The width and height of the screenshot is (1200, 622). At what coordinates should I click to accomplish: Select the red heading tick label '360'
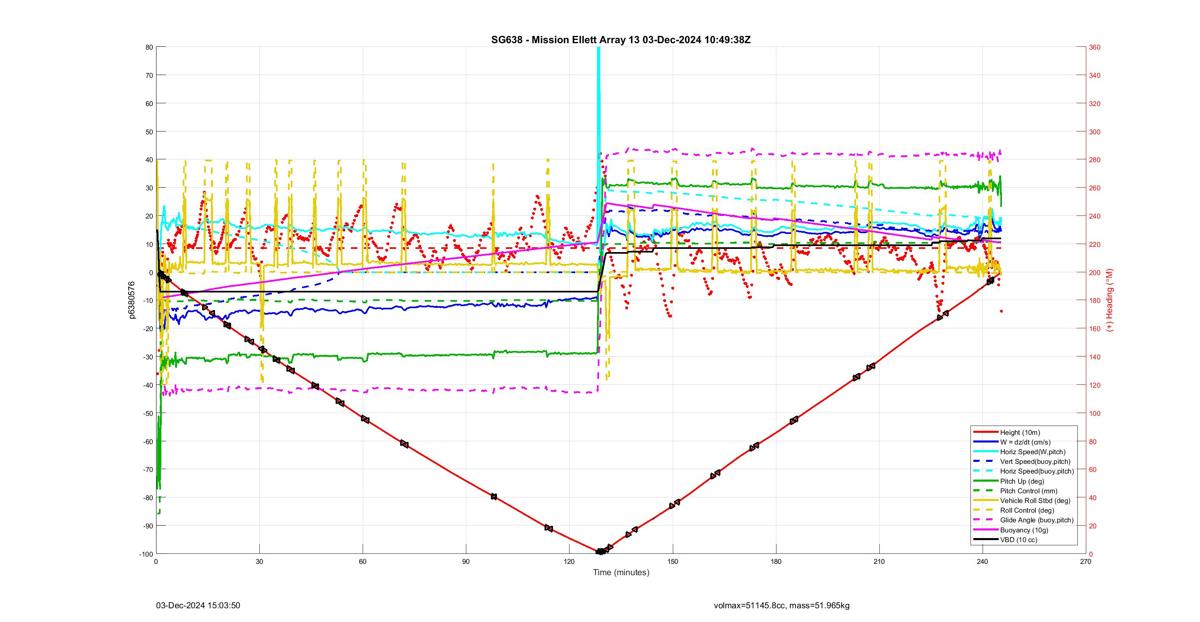(1095, 47)
